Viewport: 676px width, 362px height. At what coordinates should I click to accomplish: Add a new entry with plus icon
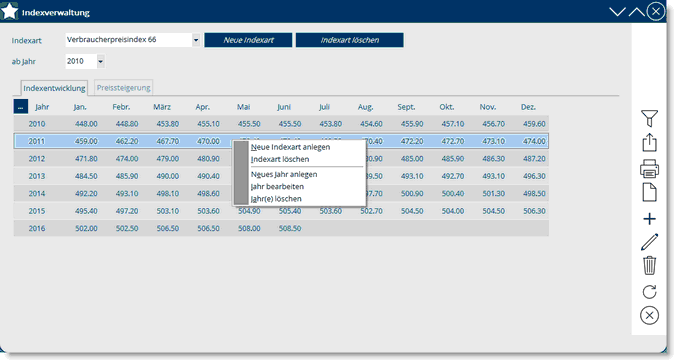[x=649, y=219]
